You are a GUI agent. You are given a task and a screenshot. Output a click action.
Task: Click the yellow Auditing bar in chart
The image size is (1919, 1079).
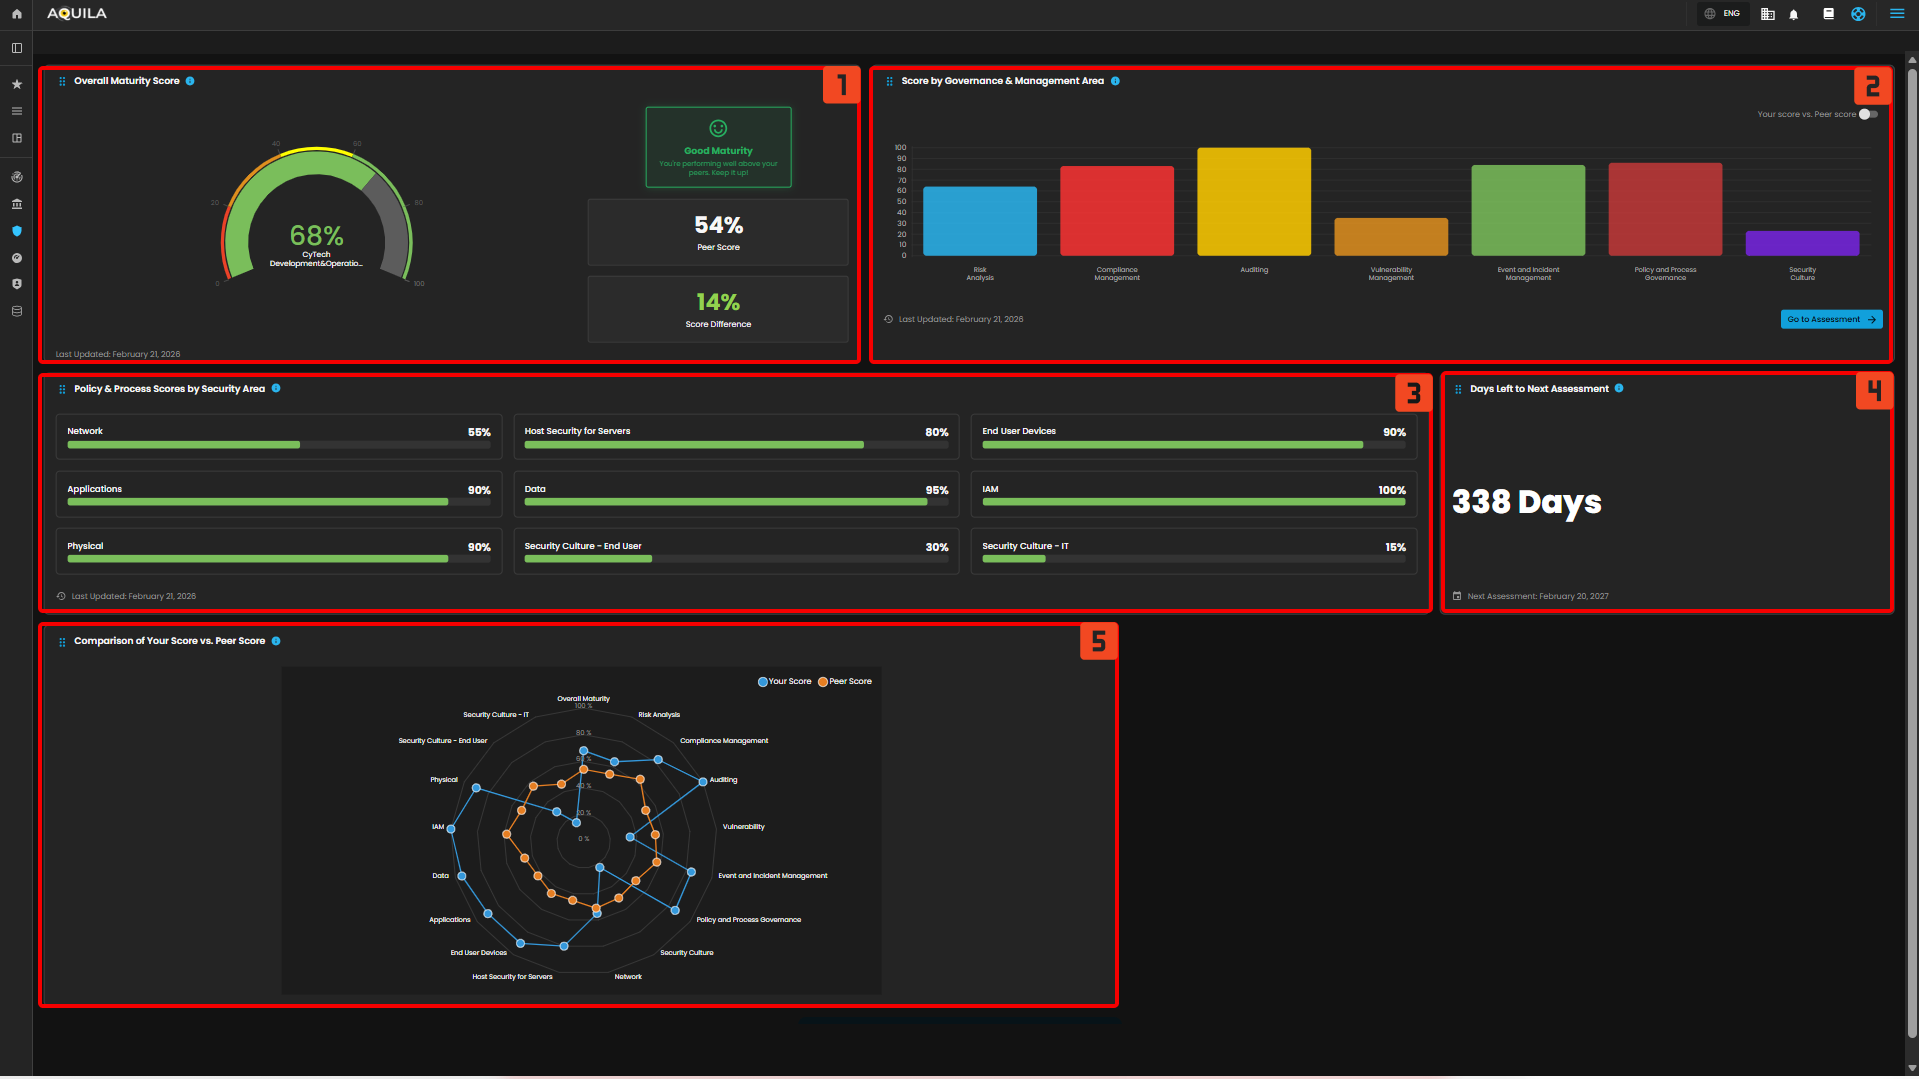(1253, 201)
